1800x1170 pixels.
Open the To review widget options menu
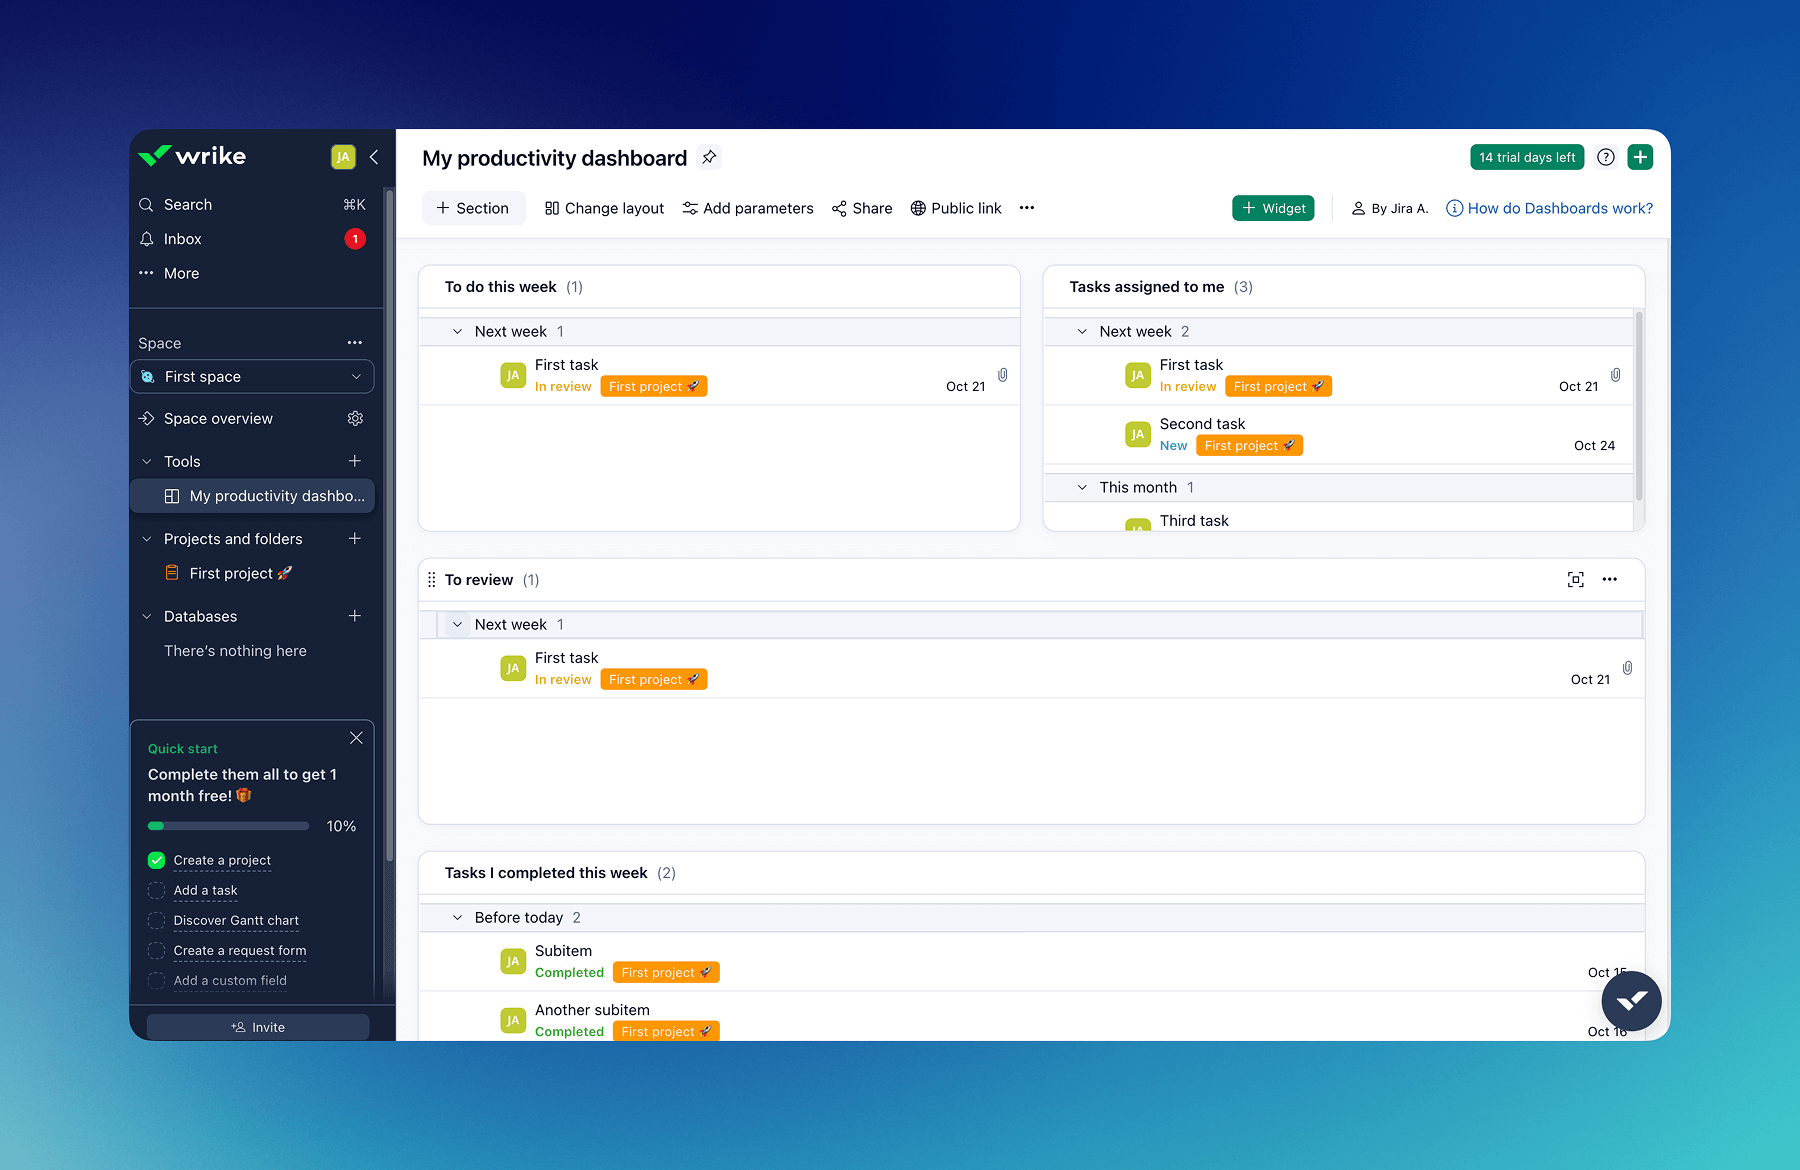pos(1609,580)
